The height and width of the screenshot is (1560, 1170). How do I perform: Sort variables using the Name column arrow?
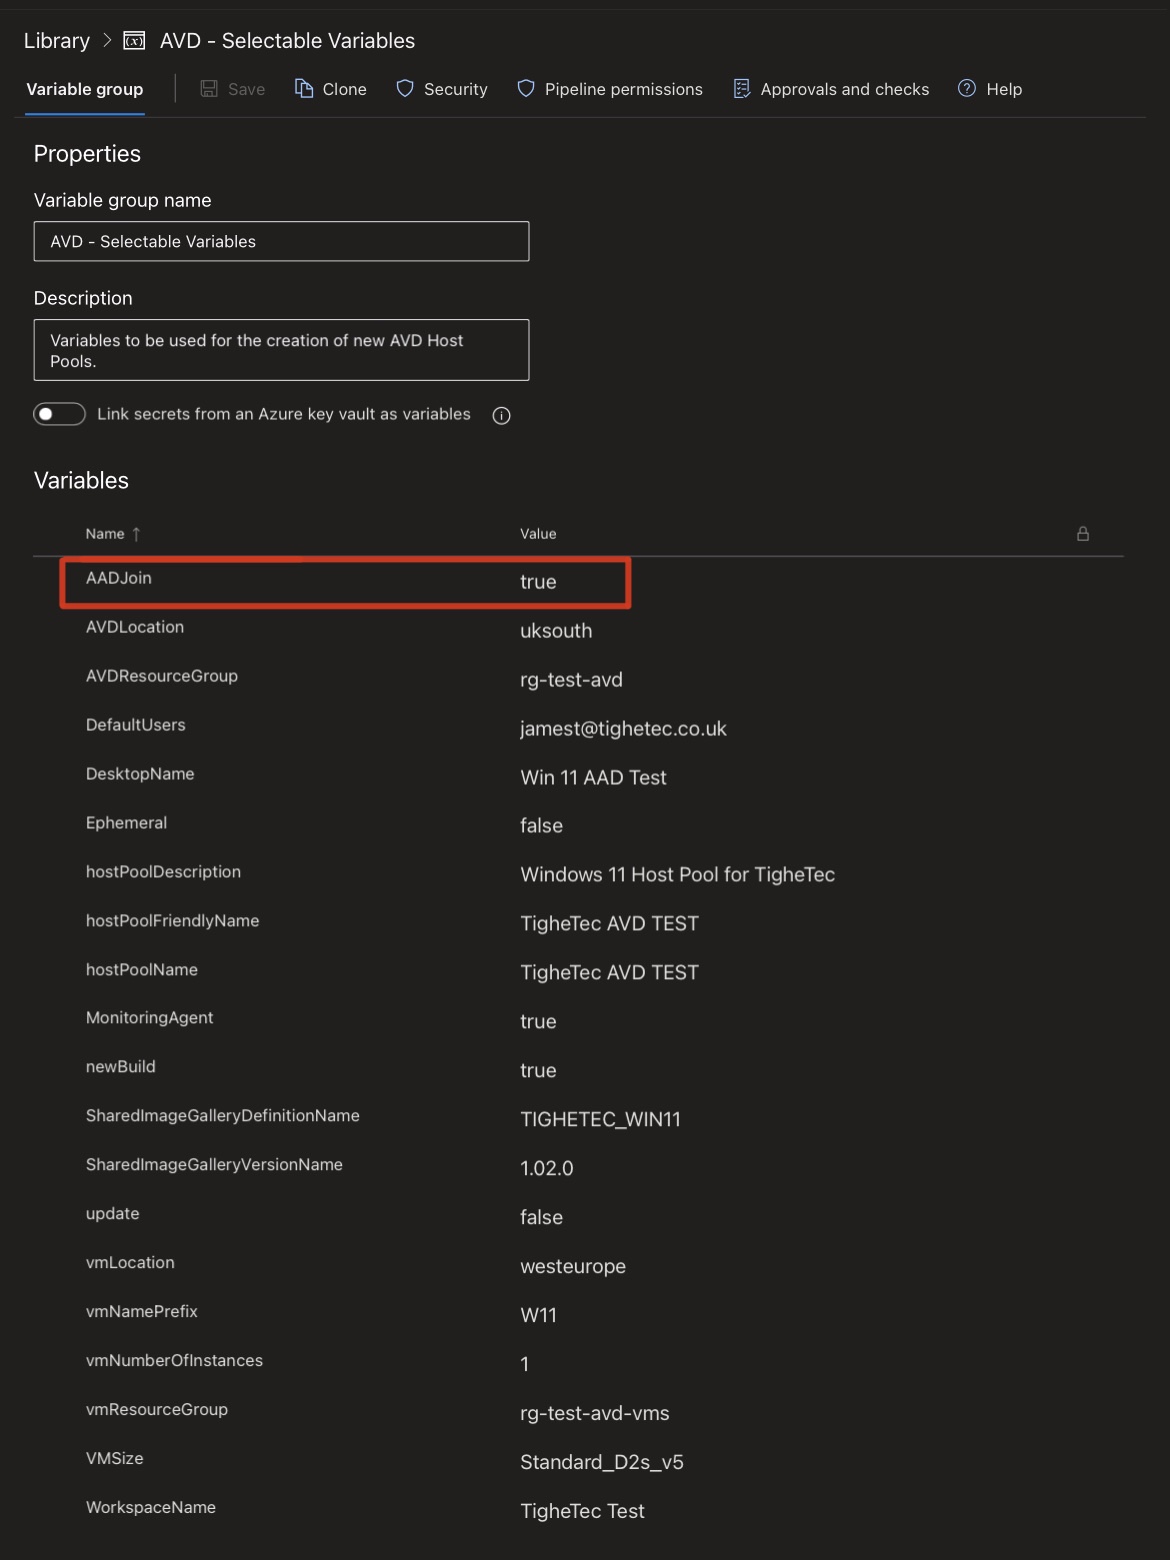pyautogui.click(x=136, y=534)
